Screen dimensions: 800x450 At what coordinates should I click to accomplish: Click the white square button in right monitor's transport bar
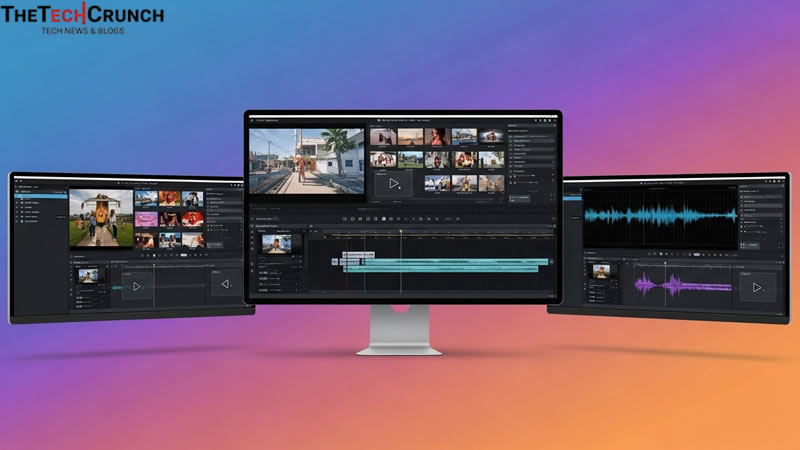click(661, 254)
